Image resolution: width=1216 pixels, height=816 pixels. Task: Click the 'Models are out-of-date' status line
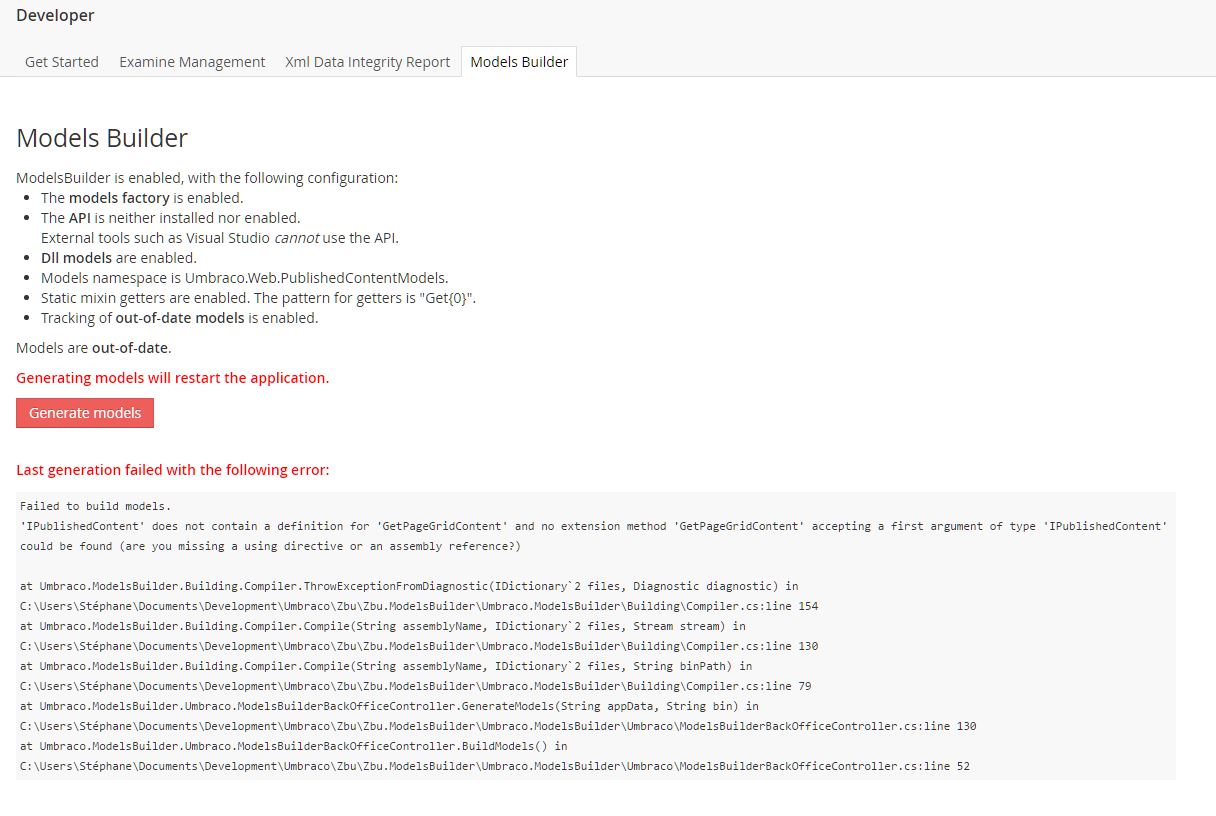point(94,348)
